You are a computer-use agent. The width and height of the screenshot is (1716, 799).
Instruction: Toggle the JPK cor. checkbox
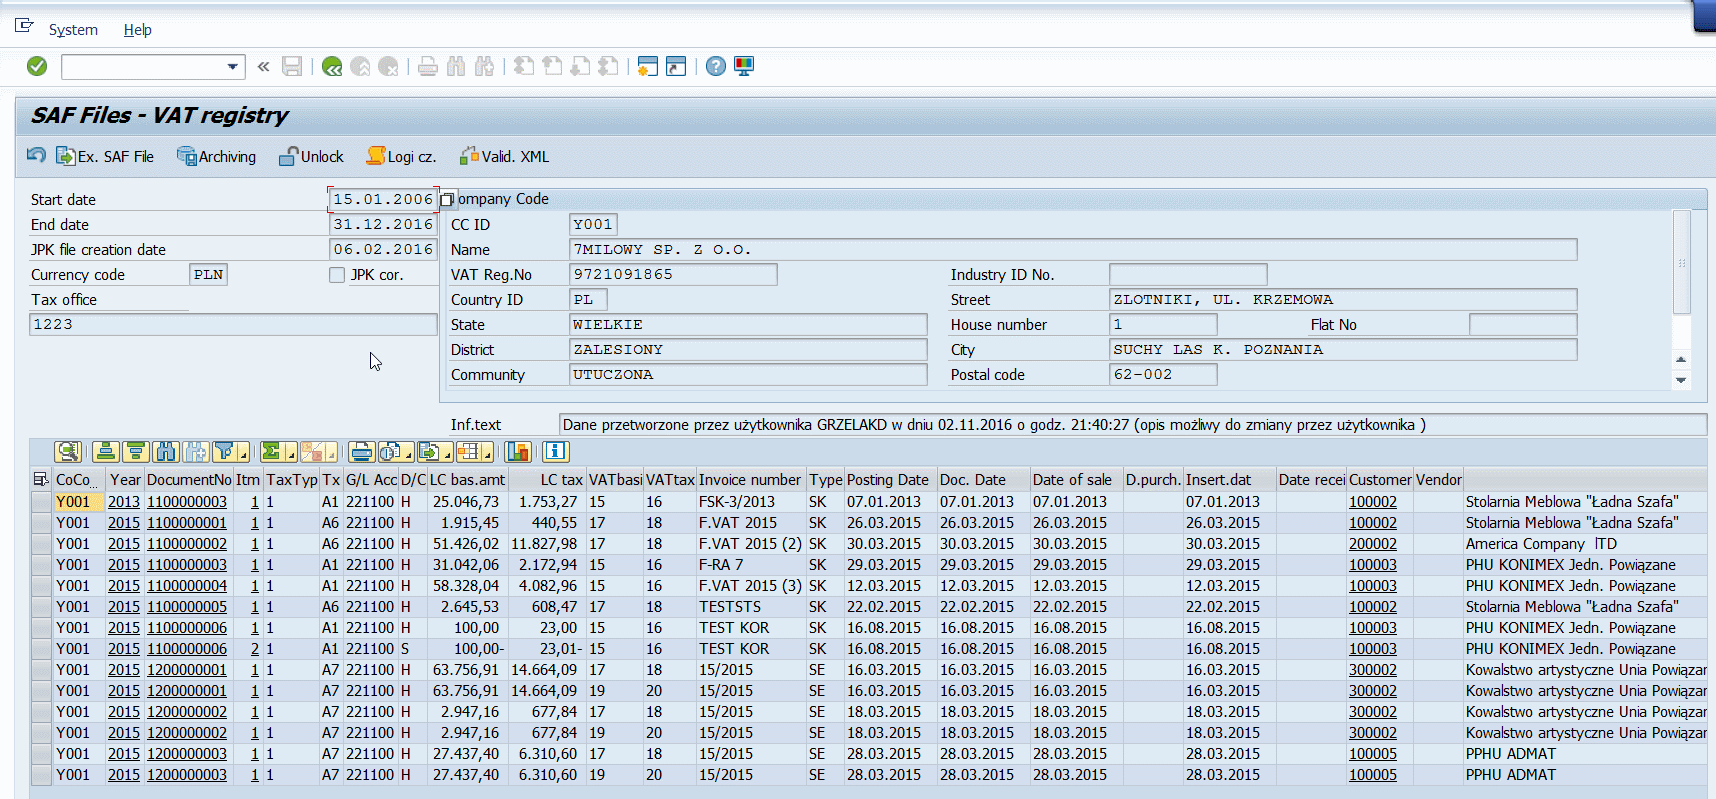coord(337,275)
